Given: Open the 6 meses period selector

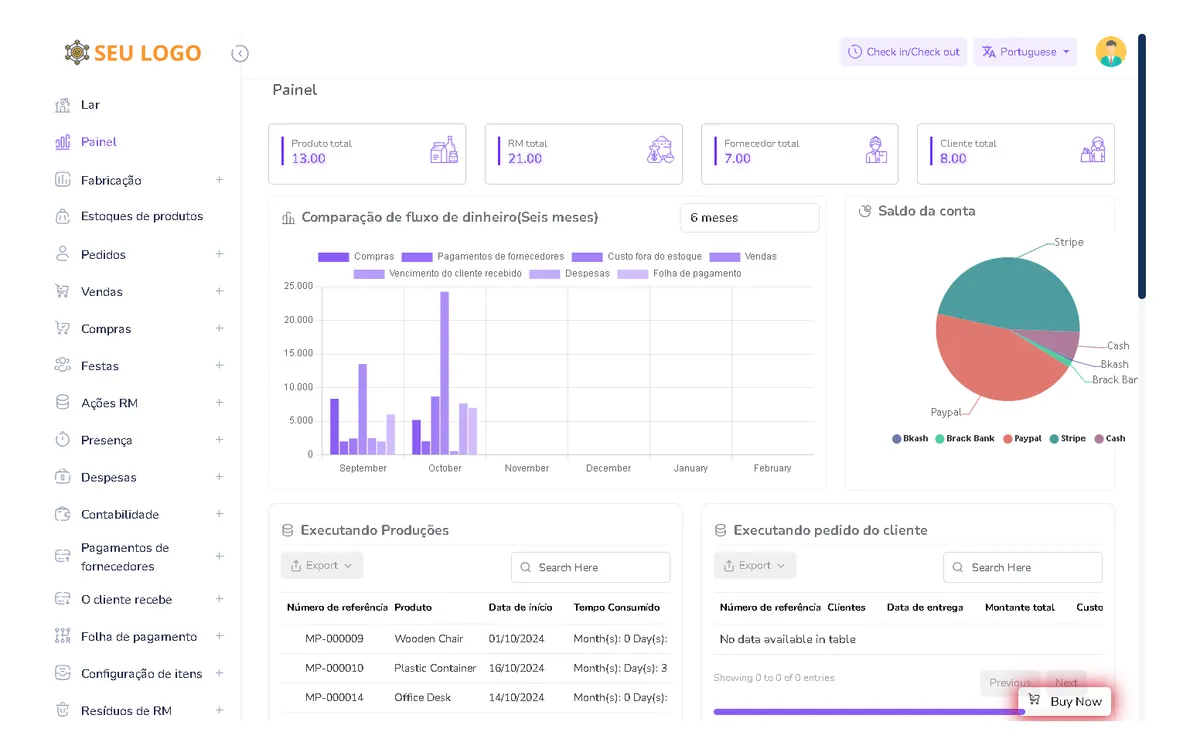Looking at the screenshot, I should (x=749, y=218).
